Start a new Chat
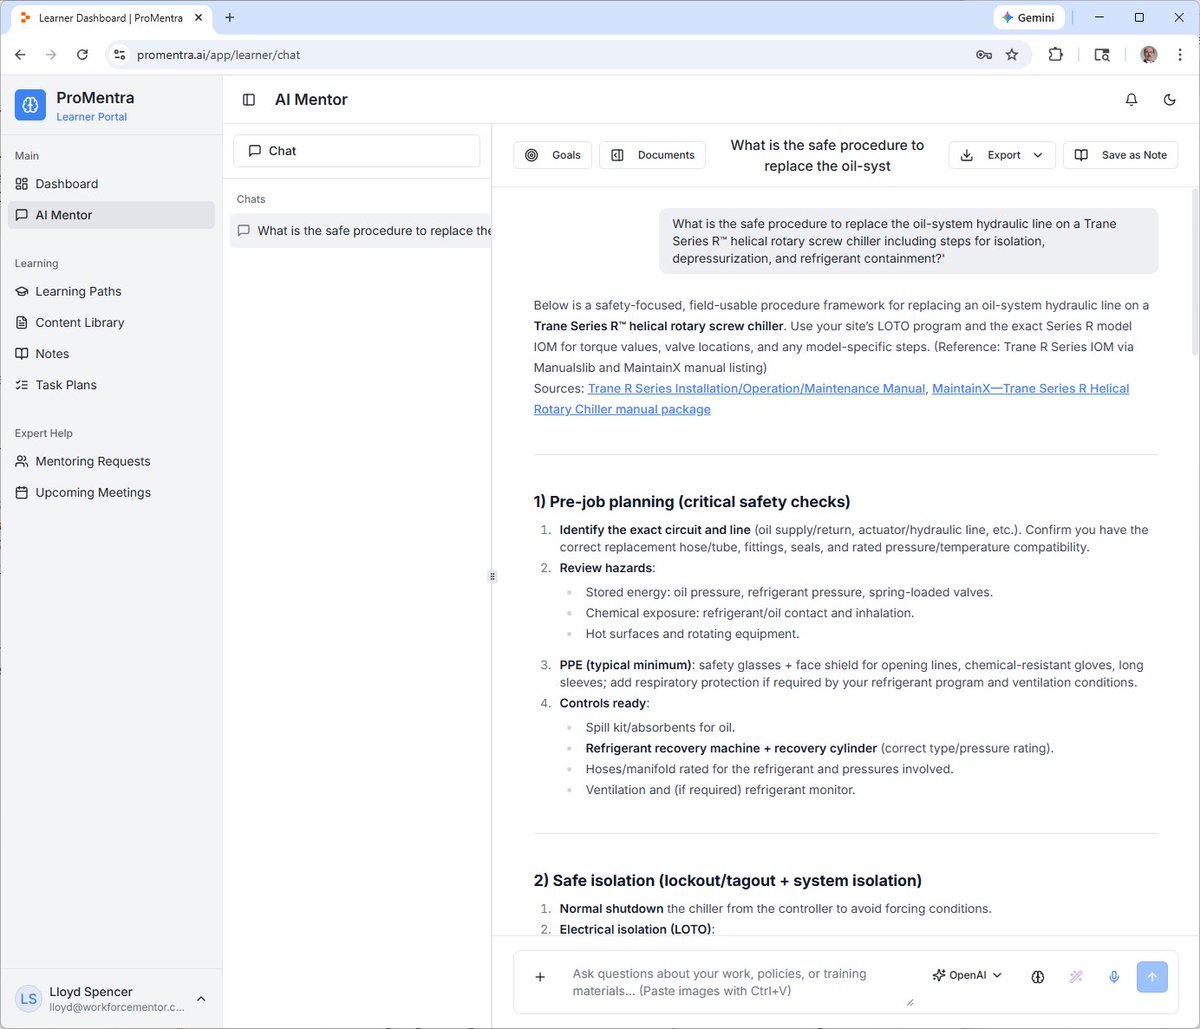1200x1029 pixels. coord(357,151)
